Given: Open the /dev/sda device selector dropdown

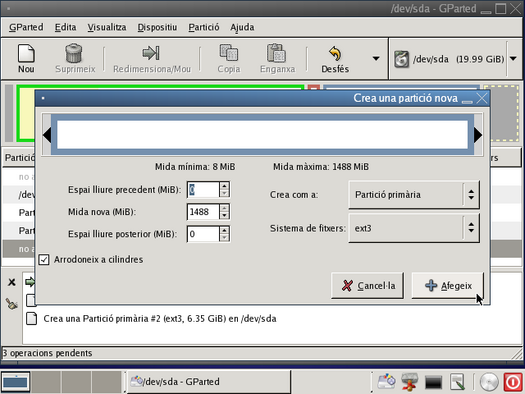Looking at the screenshot, I should click(x=513, y=59).
